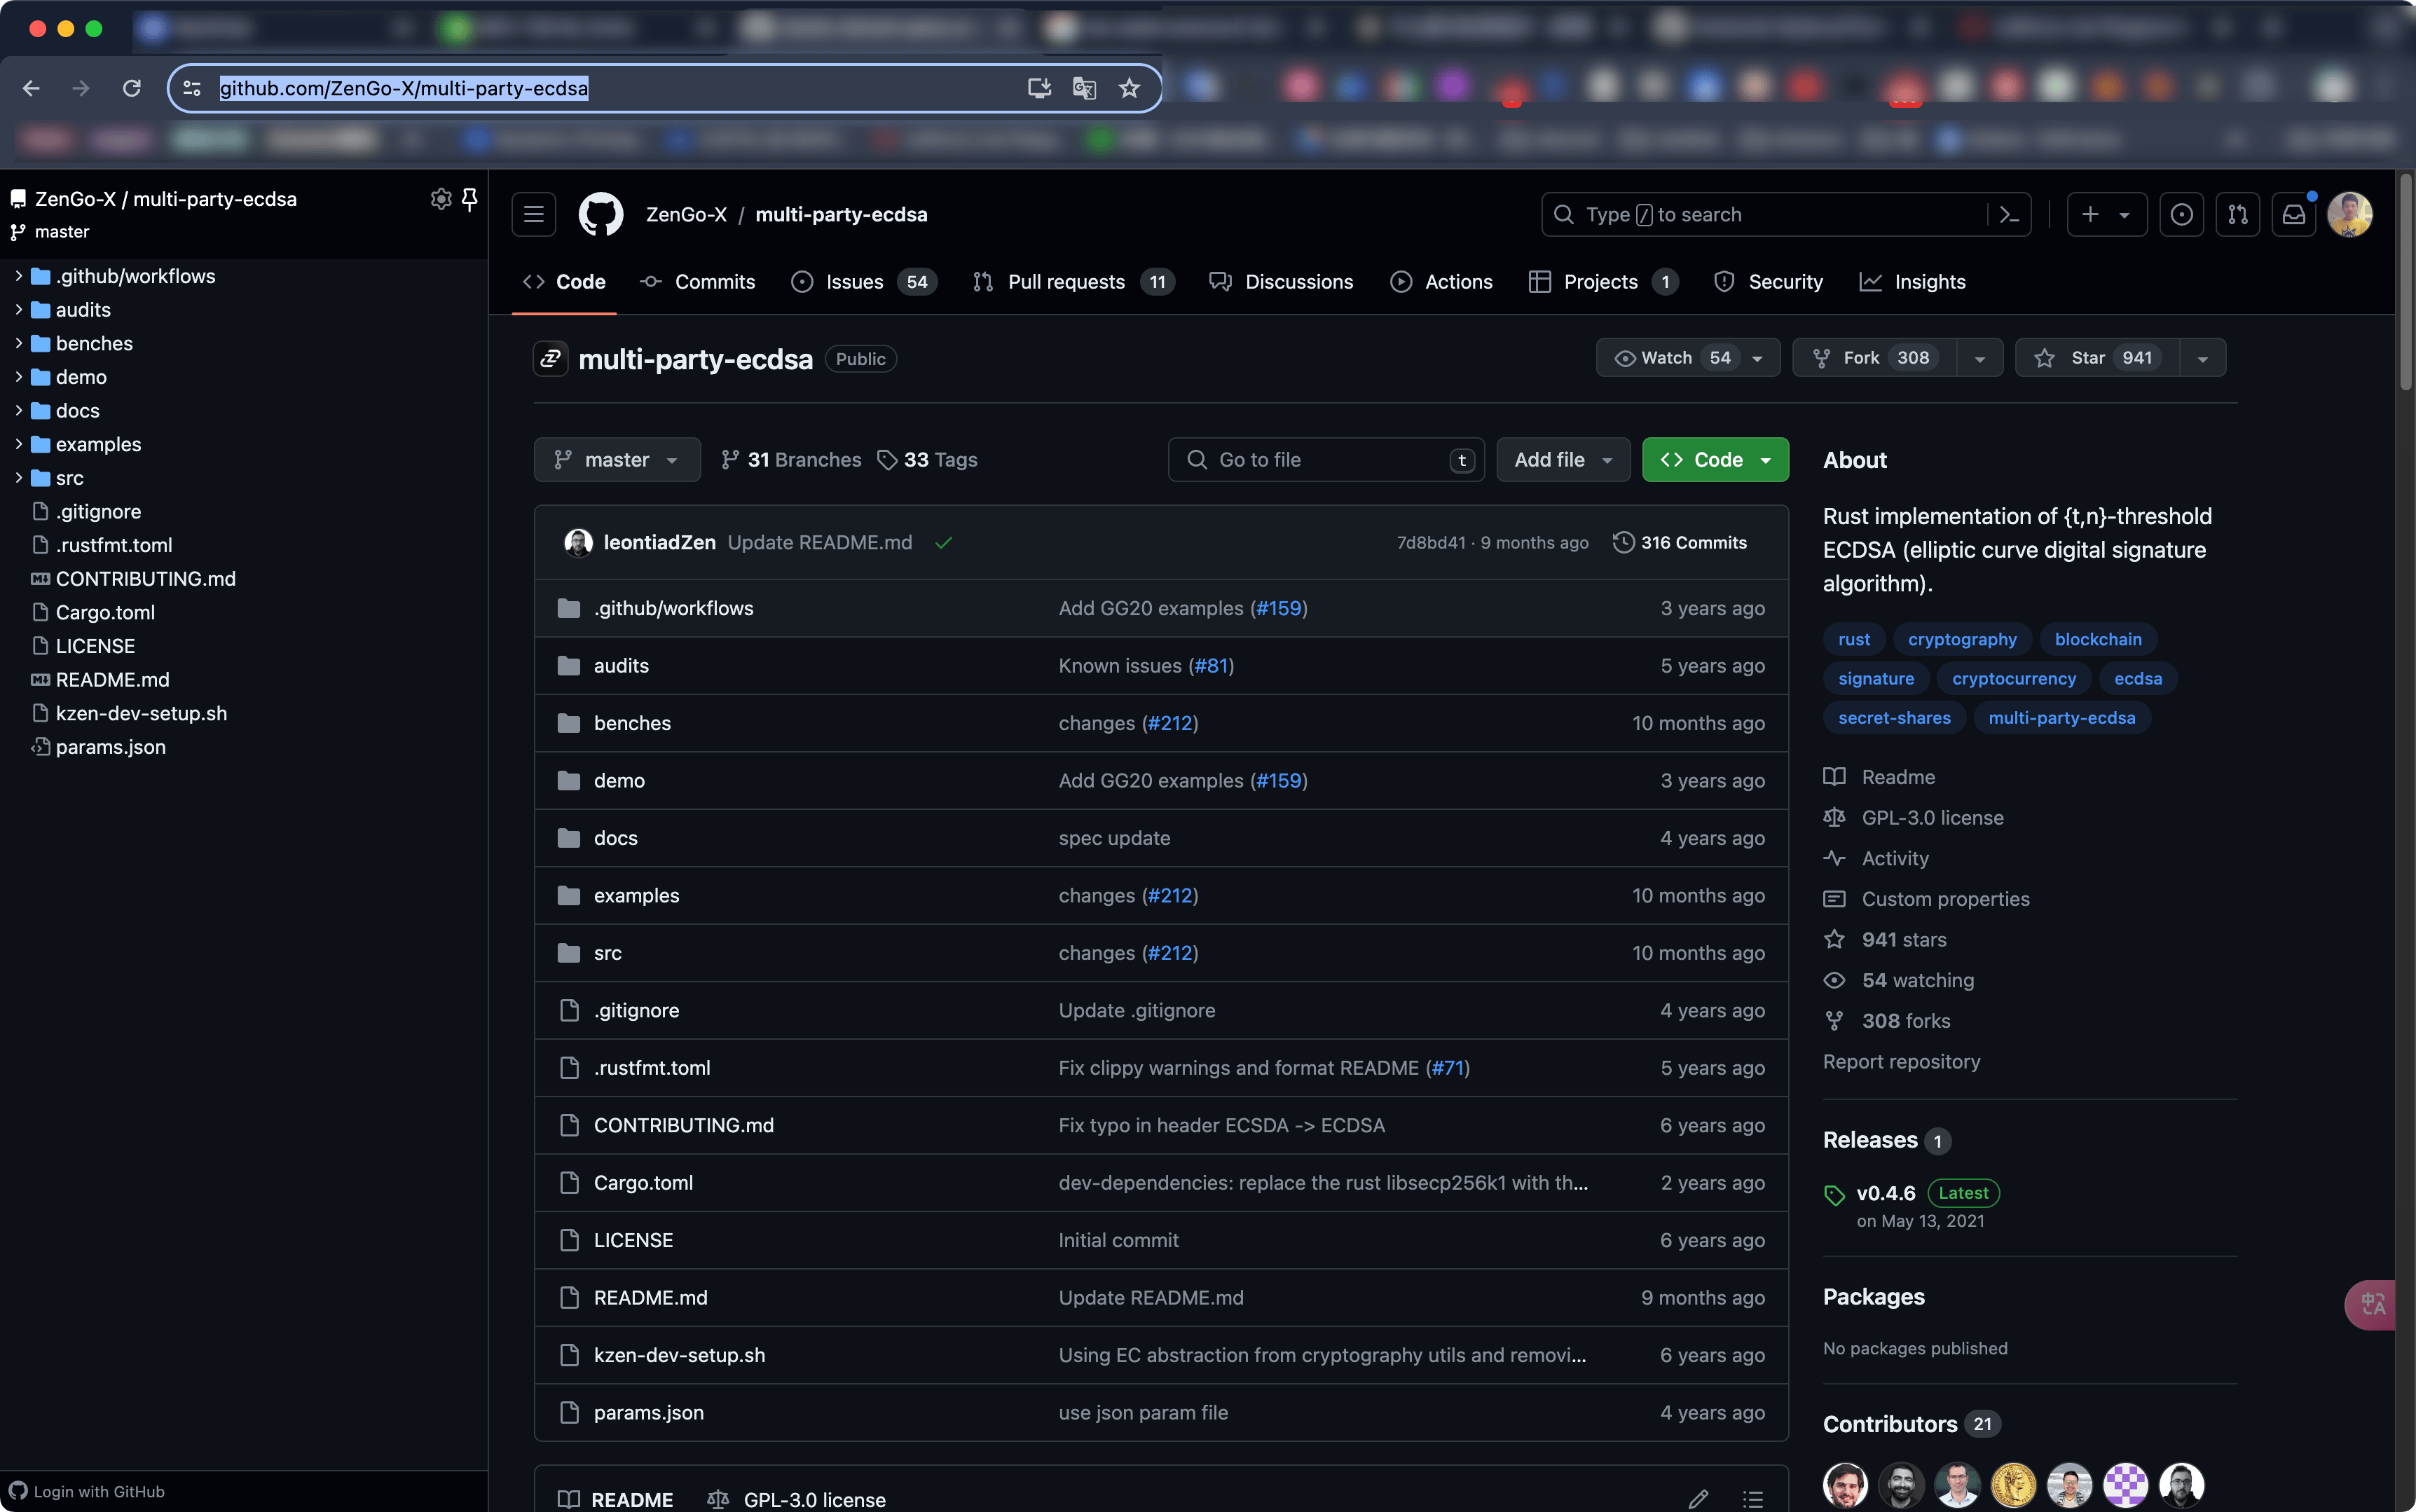The width and height of the screenshot is (2416, 1512).
Task: Expand the audits folder in sidebar tree
Action: point(18,310)
